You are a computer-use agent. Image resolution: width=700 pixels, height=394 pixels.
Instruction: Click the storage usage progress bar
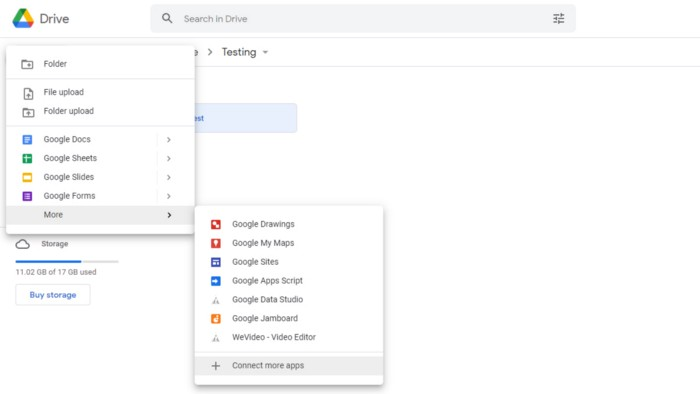coord(67,261)
